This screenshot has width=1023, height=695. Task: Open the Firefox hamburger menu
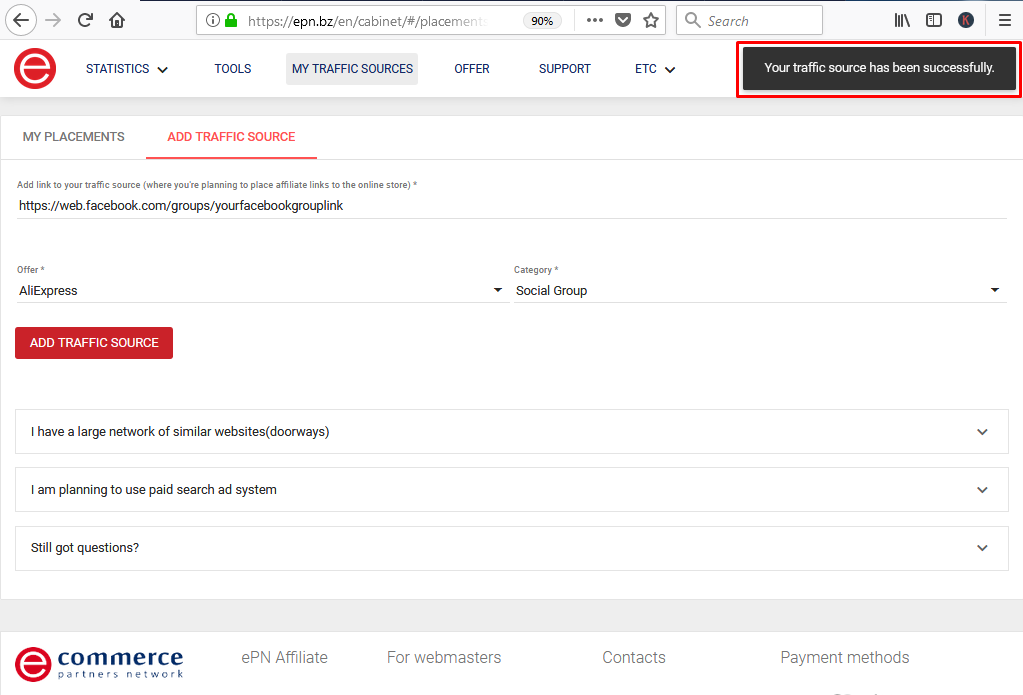(x=1005, y=20)
